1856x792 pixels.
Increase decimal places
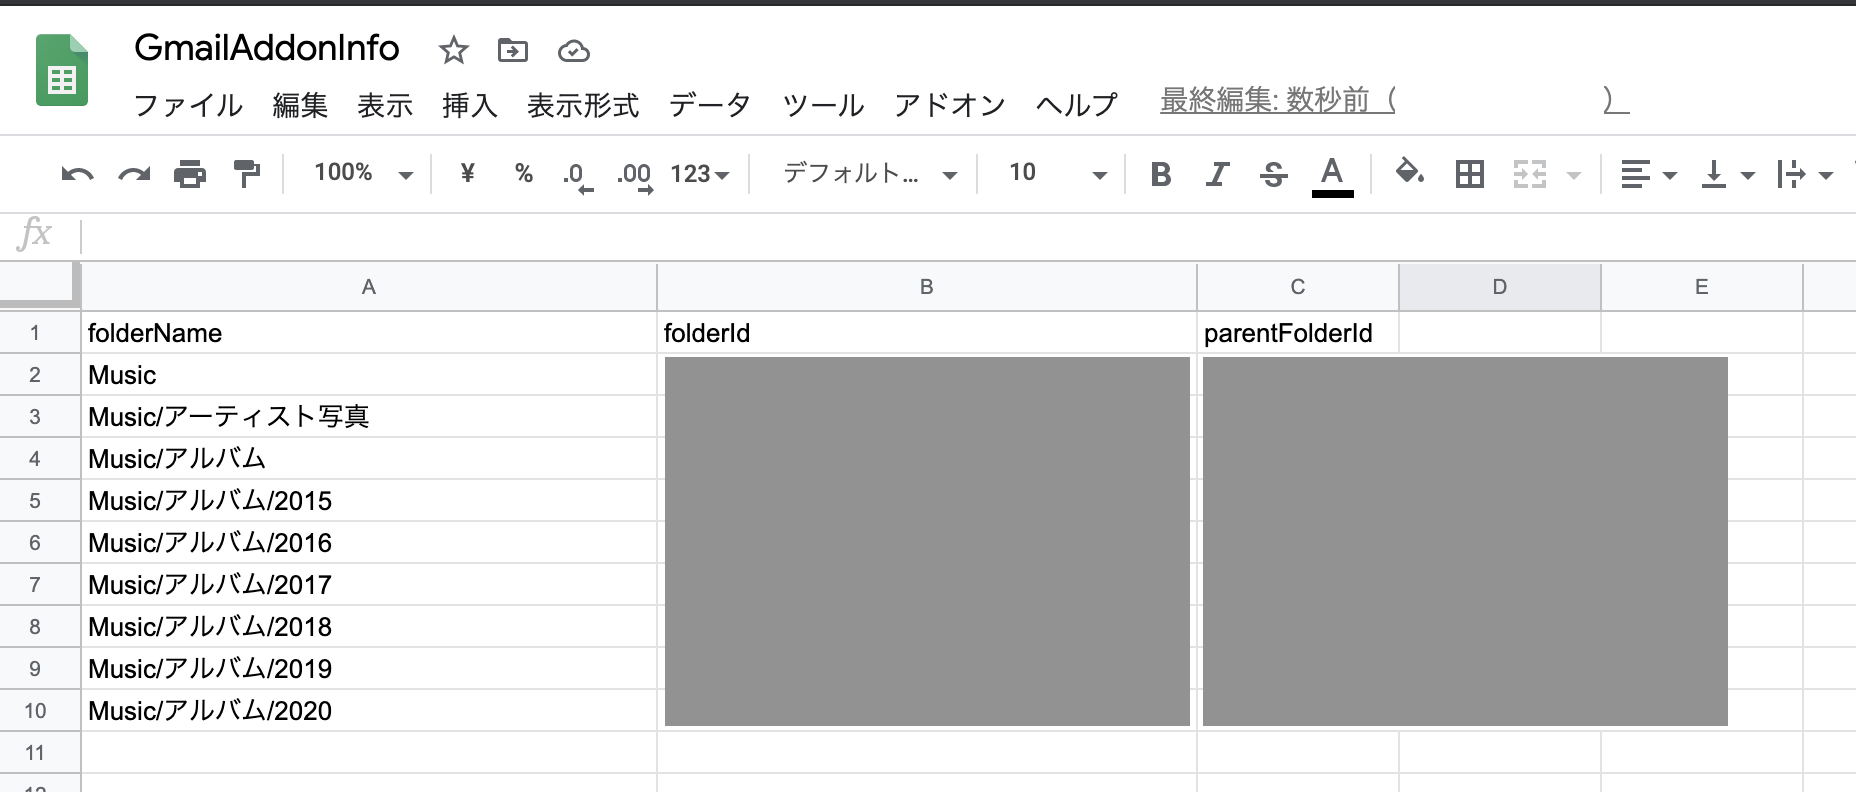tap(635, 176)
